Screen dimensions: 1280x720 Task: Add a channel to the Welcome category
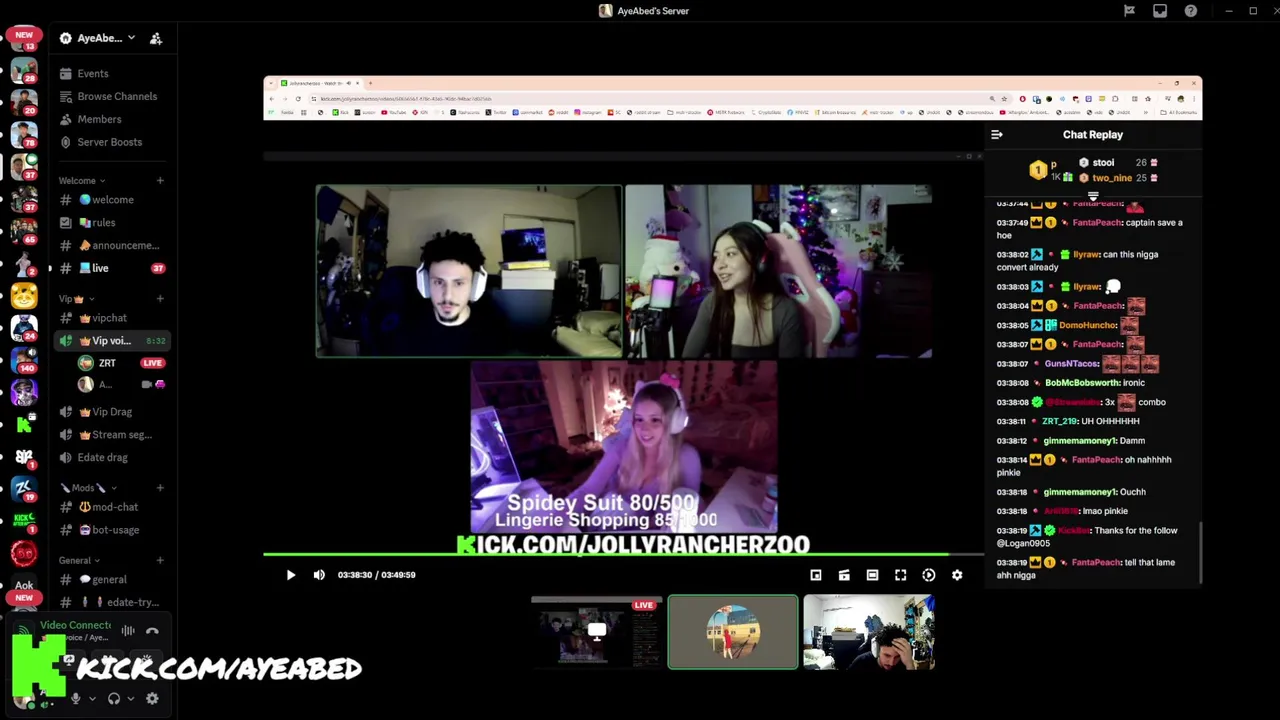point(160,180)
